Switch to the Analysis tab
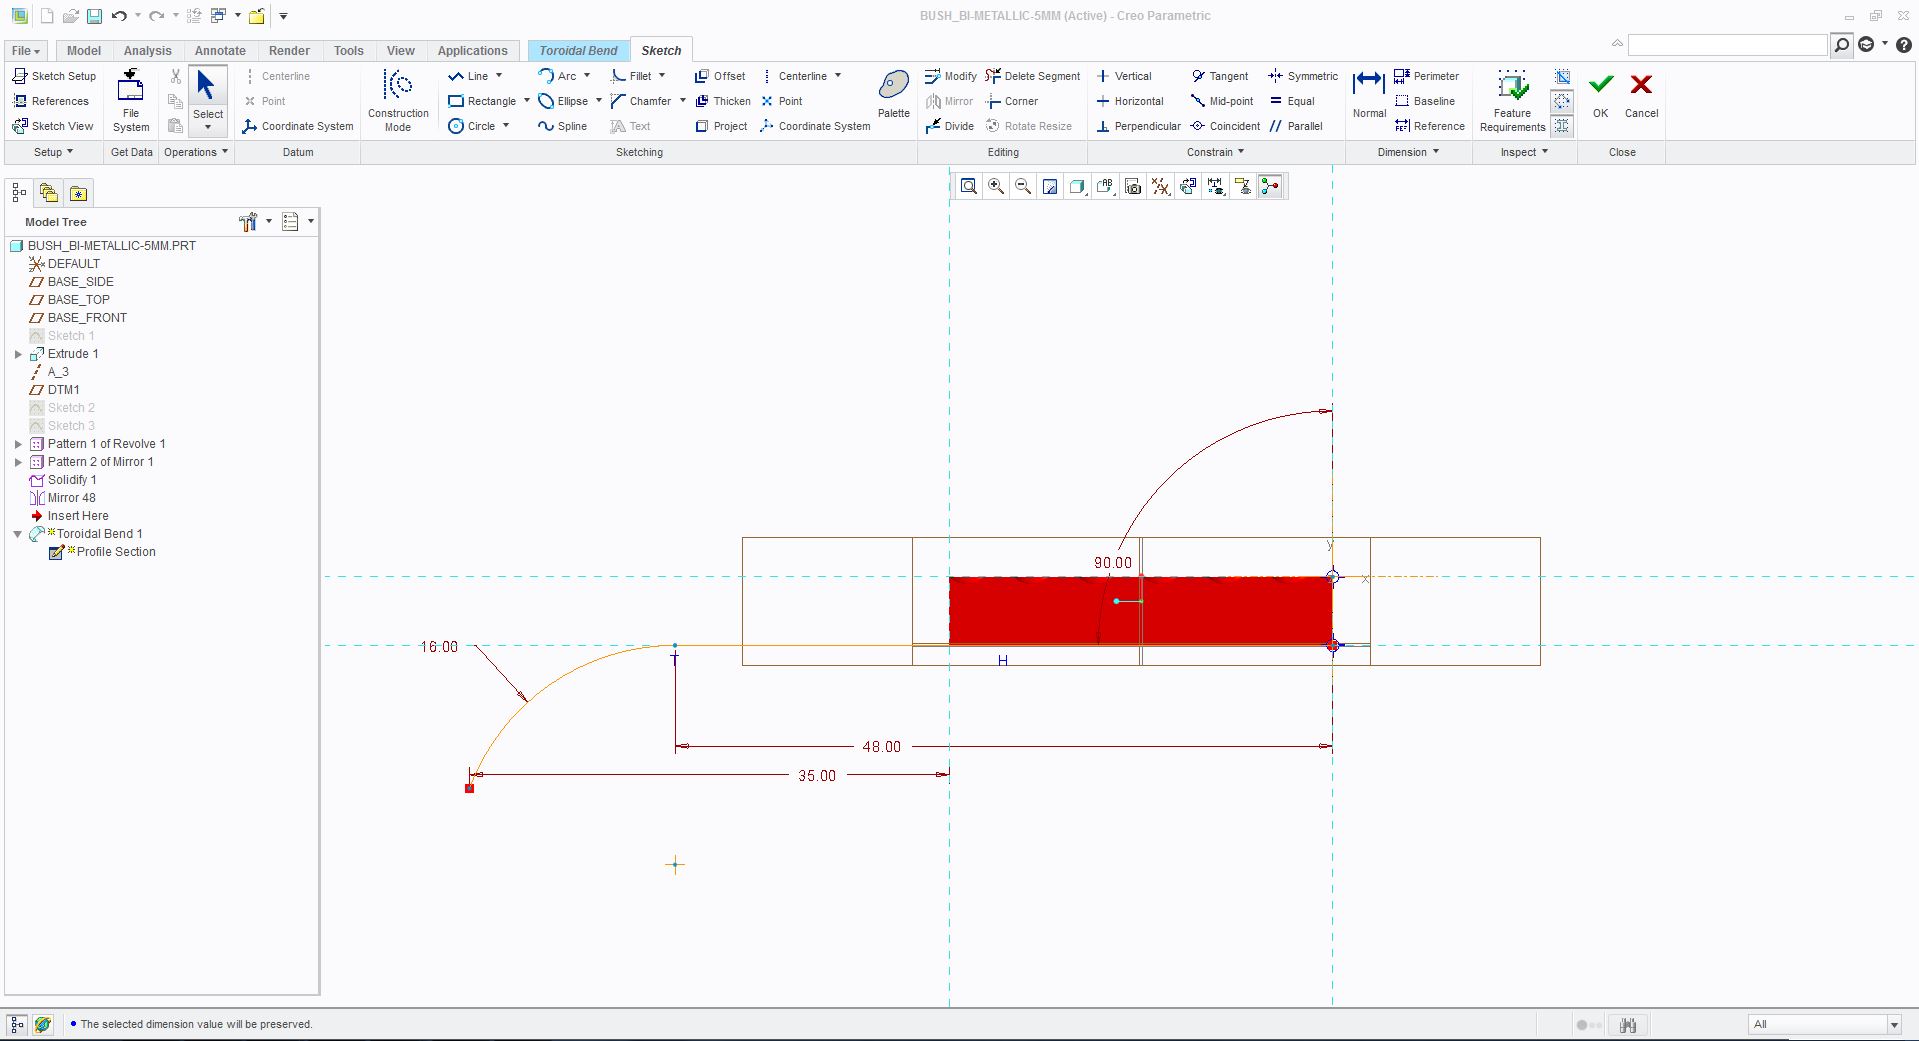 [x=148, y=51]
